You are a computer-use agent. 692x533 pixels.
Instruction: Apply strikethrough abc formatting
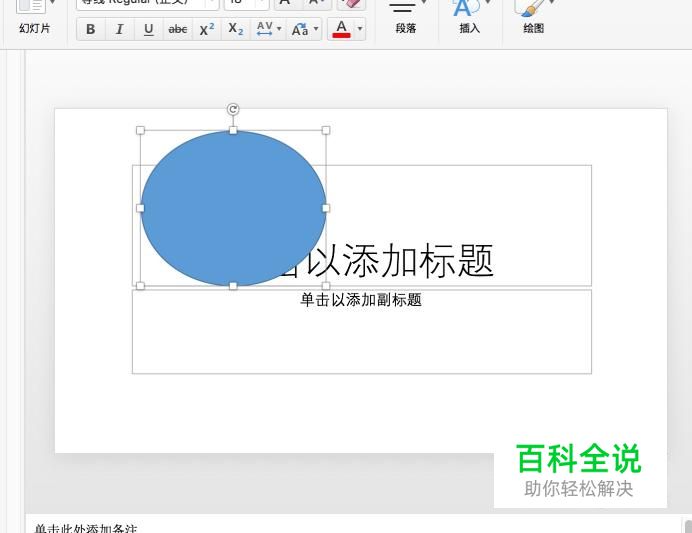(178, 30)
